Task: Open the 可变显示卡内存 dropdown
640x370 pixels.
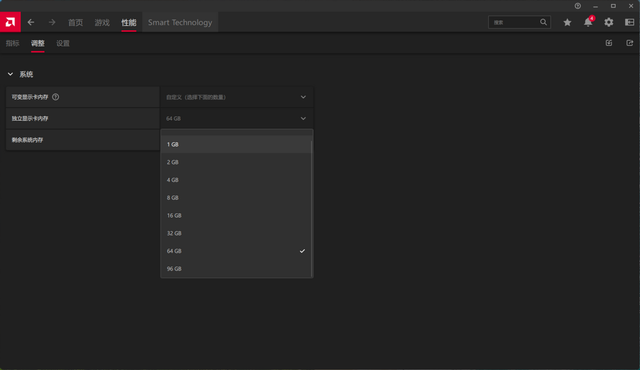Action: (x=236, y=97)
